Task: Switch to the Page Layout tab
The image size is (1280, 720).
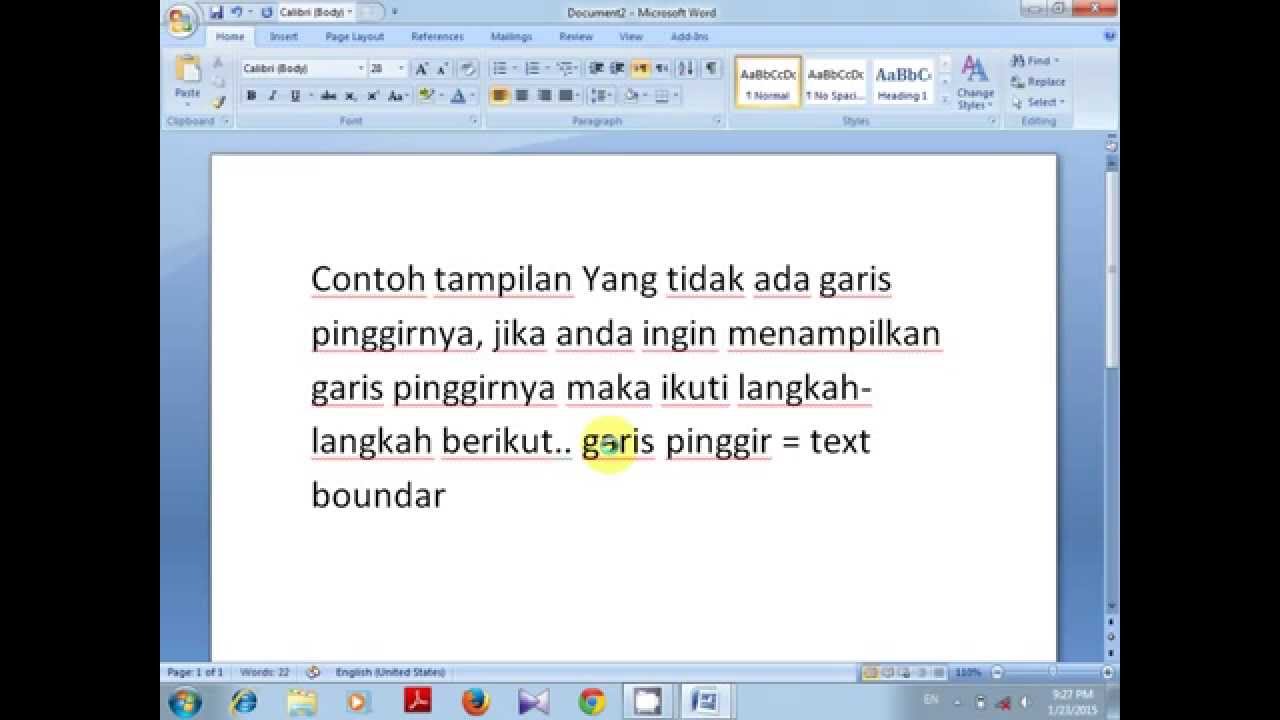Action: click(x=355, y=37)
